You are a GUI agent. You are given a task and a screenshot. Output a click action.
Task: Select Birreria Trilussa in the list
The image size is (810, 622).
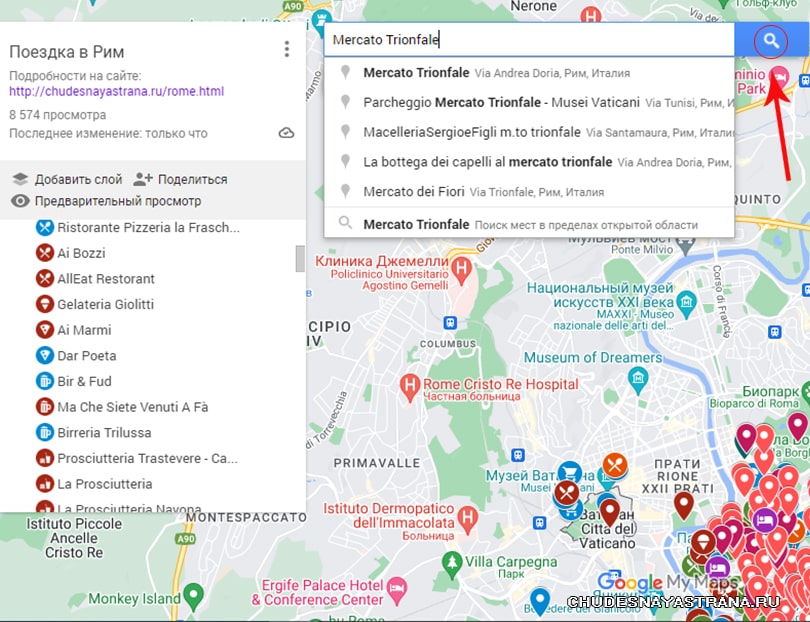pyautogui.click(x=104, y=432)
